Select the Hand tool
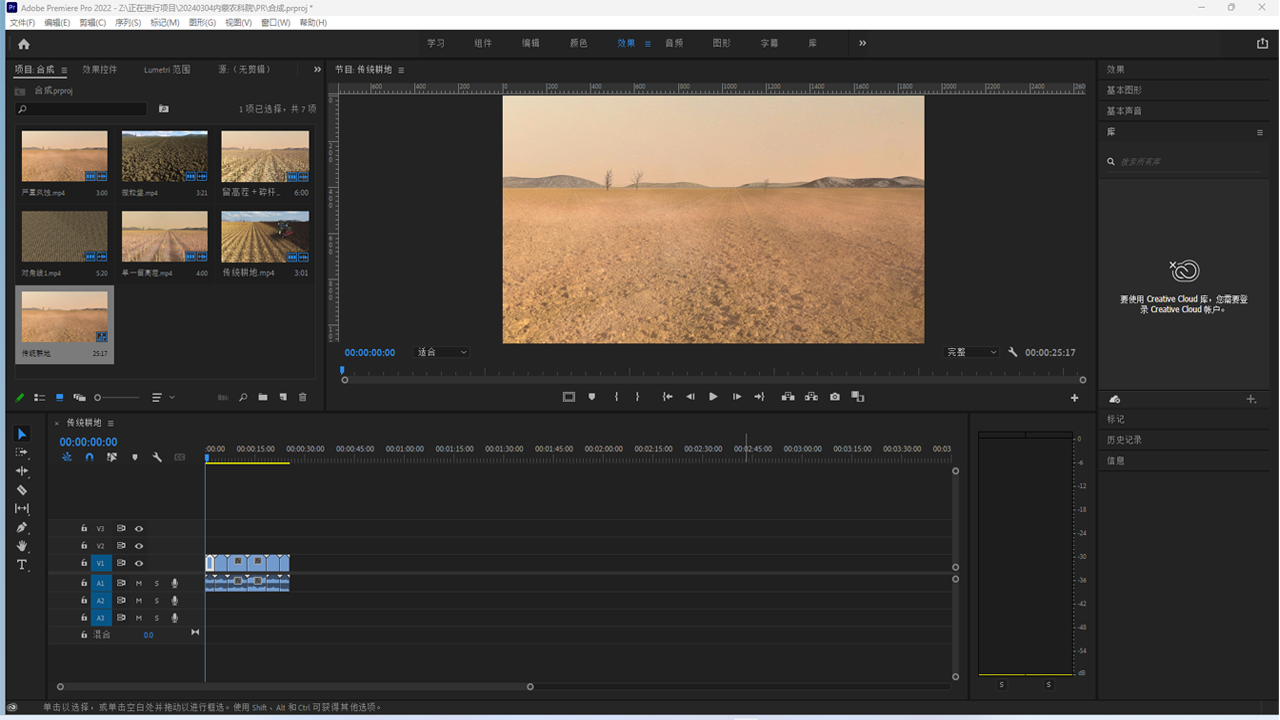 tap(22, 546)
